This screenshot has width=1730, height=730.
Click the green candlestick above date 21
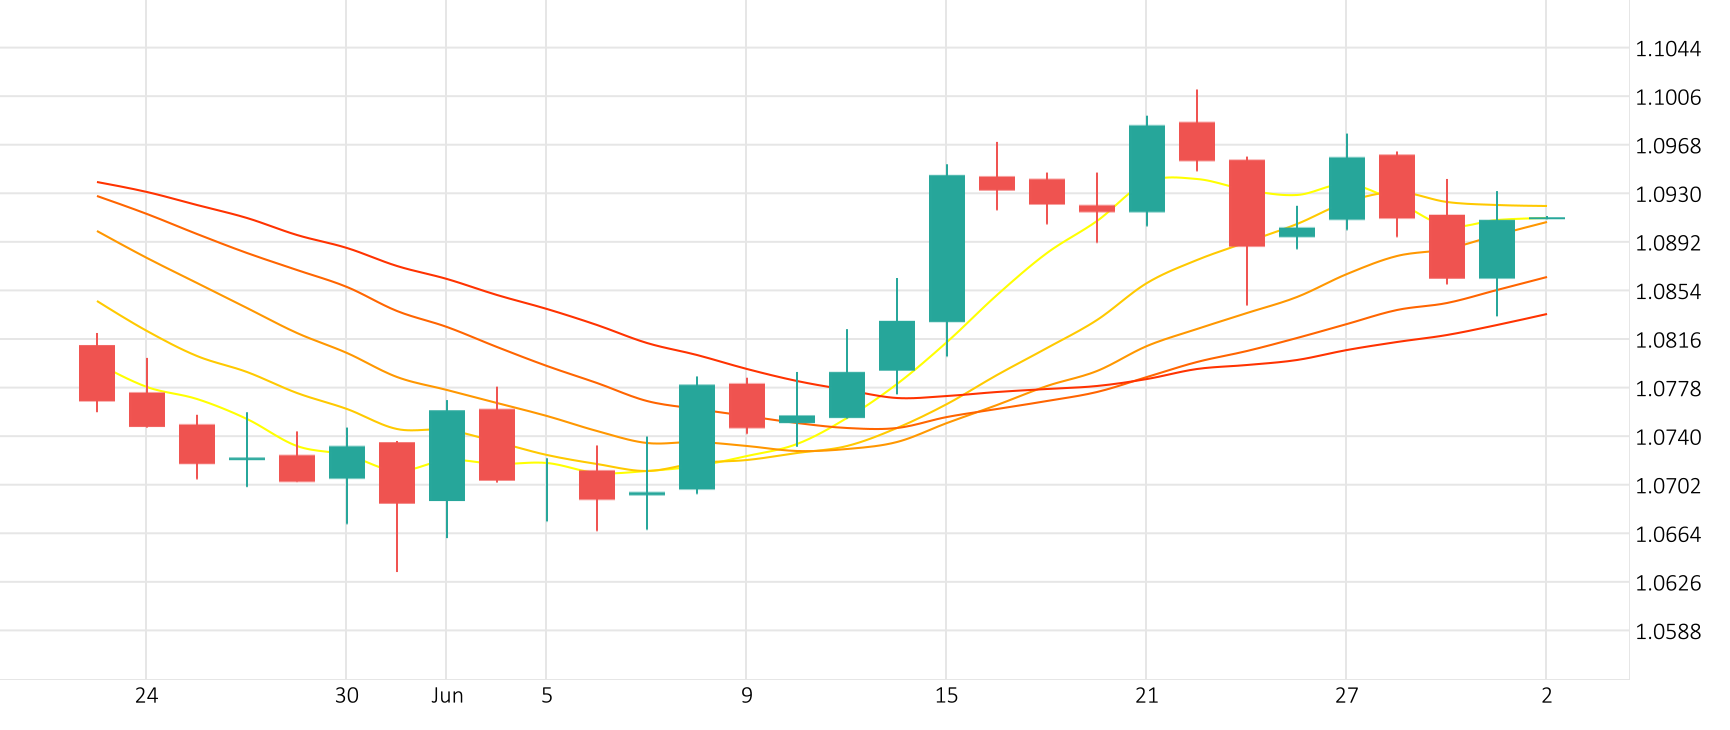pyautogui.click(x=1146, y=168)
